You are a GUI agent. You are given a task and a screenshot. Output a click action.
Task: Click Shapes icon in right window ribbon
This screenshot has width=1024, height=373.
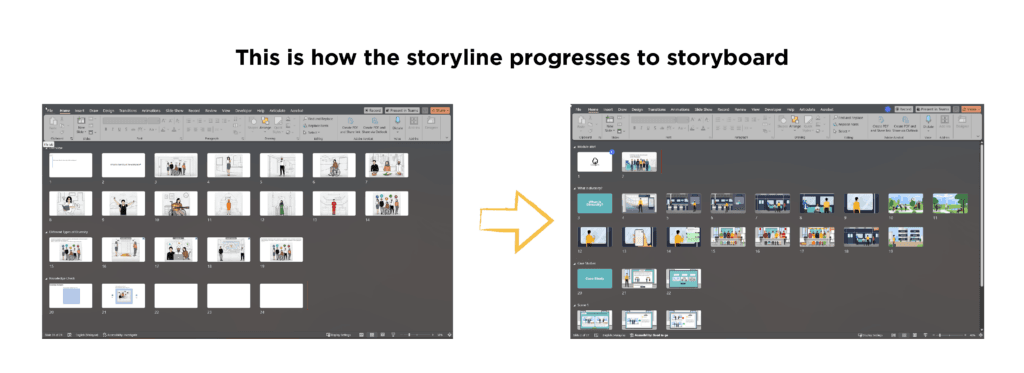(782, 120)
